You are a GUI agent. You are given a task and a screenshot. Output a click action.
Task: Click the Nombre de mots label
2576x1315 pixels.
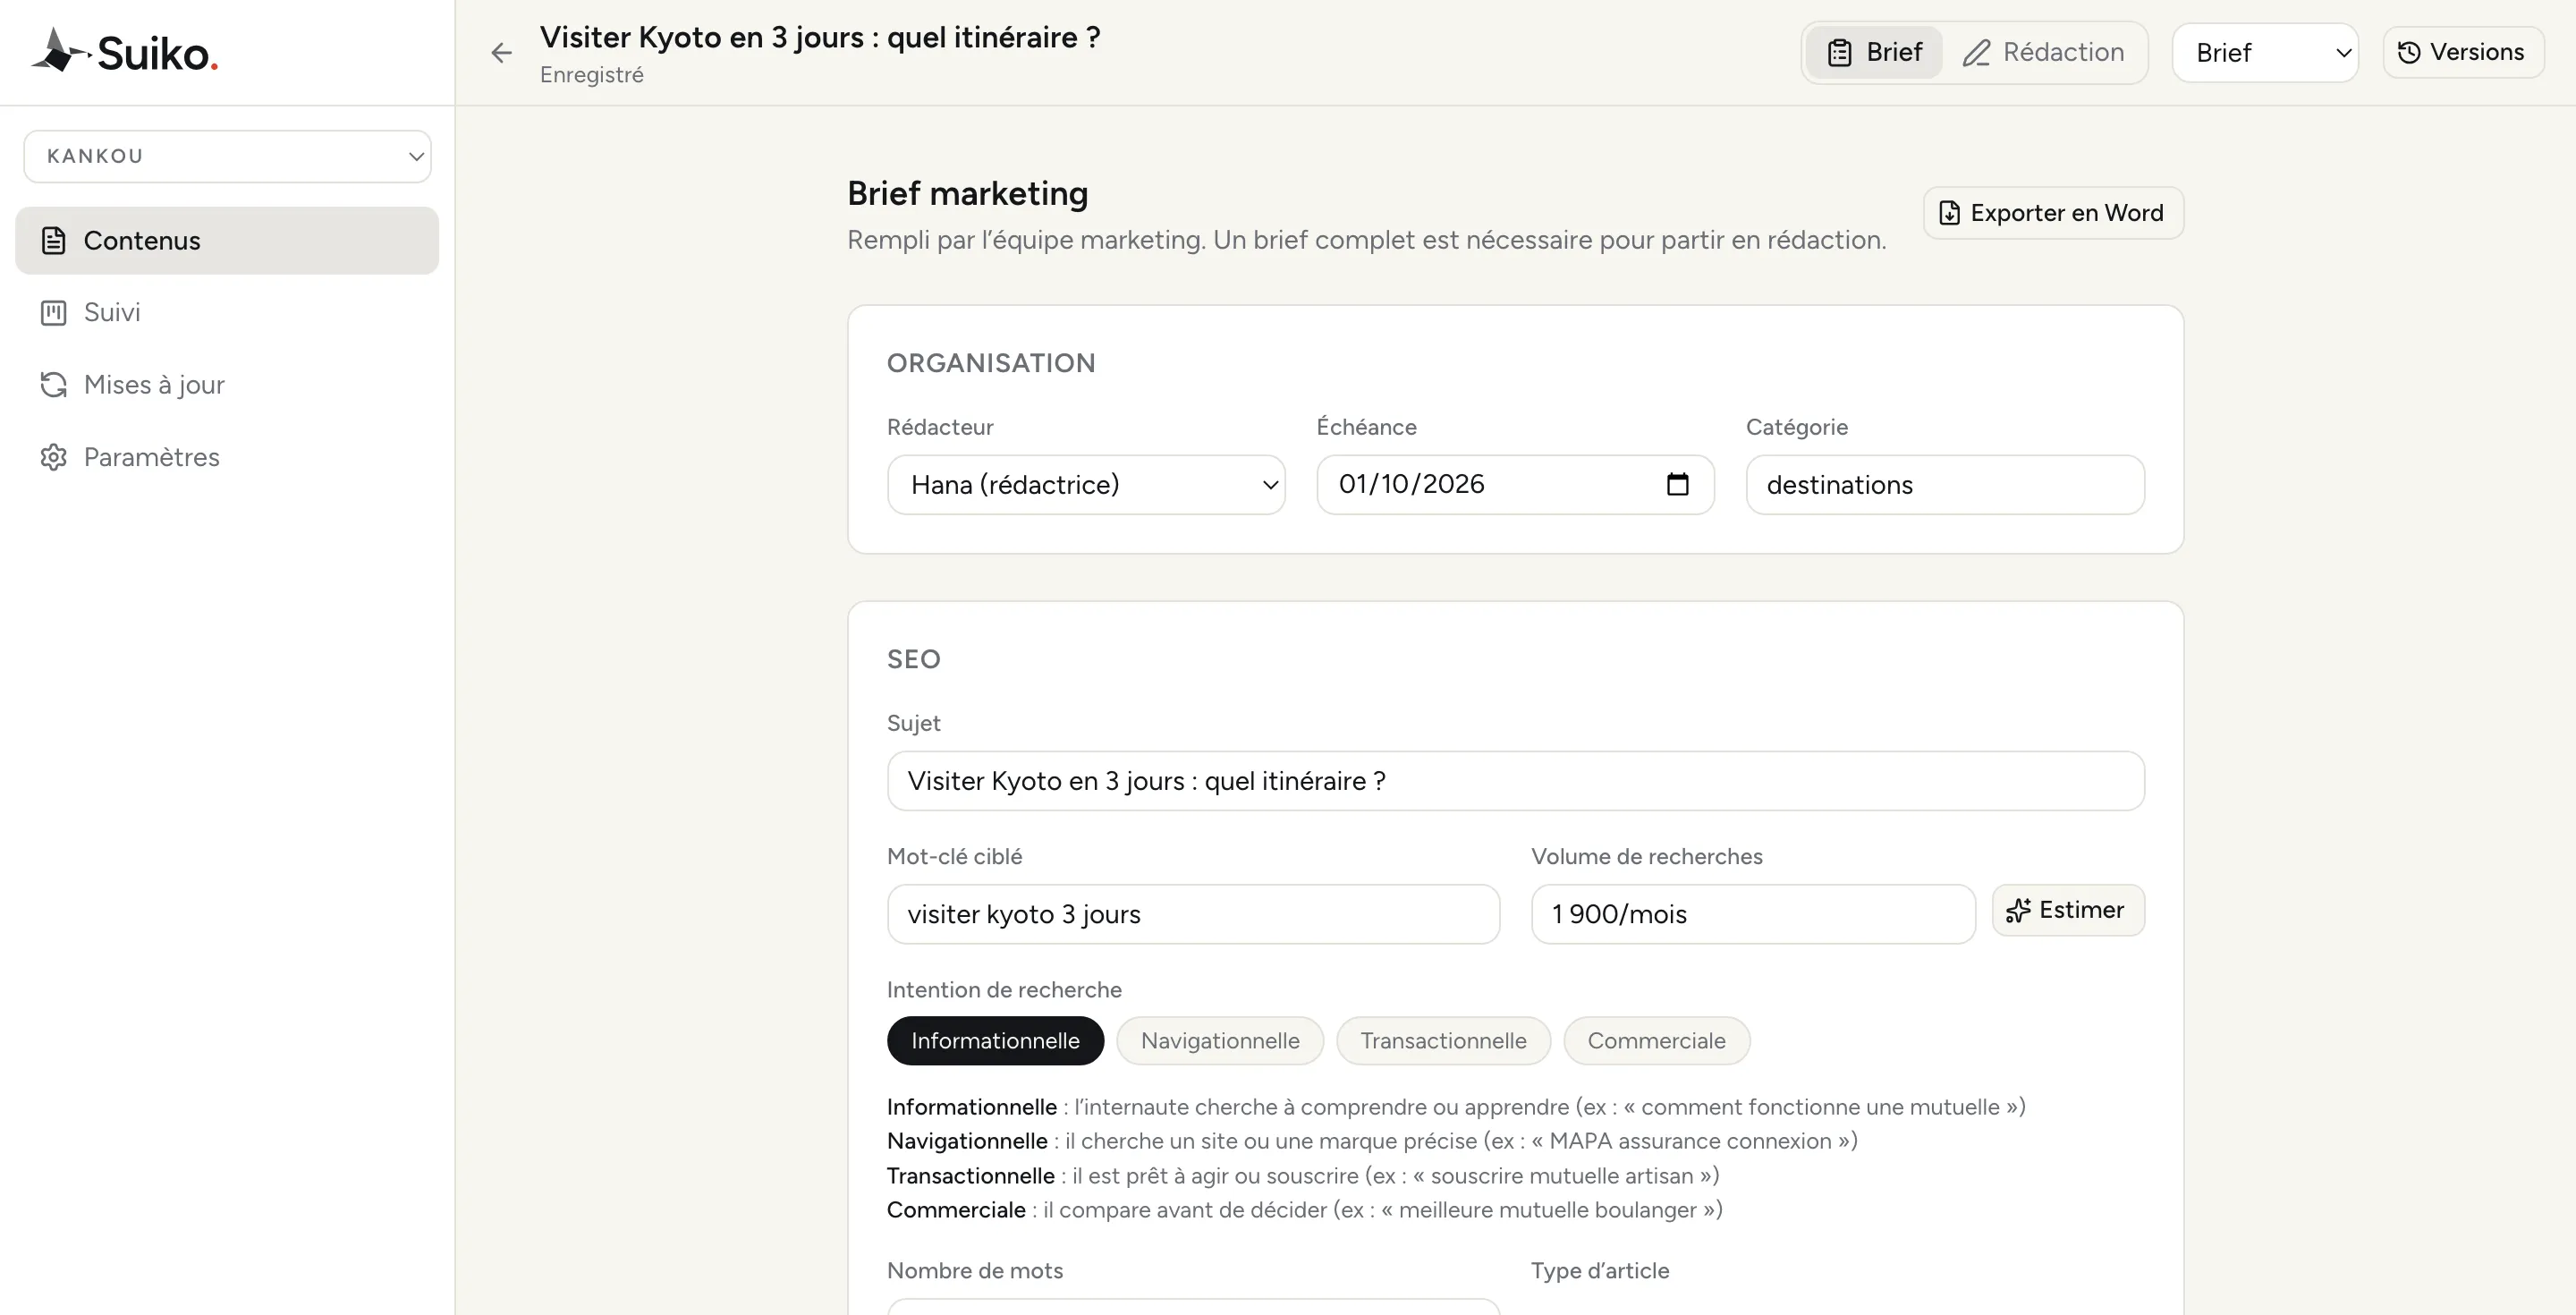[975, 1271]
